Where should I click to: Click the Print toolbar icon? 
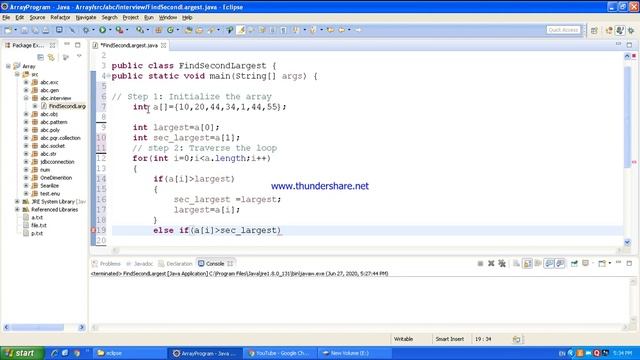(45, 30)
